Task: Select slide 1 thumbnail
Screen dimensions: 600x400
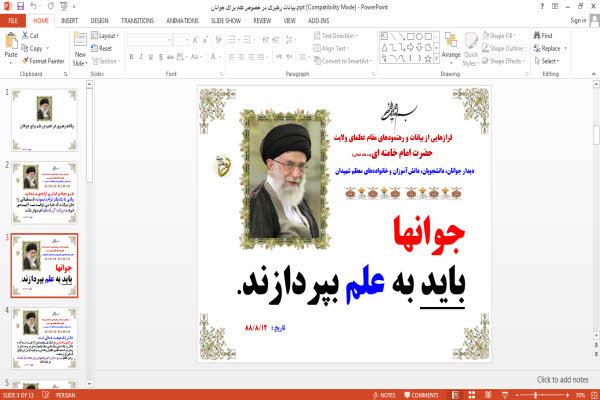Action: tap(44, 120)
